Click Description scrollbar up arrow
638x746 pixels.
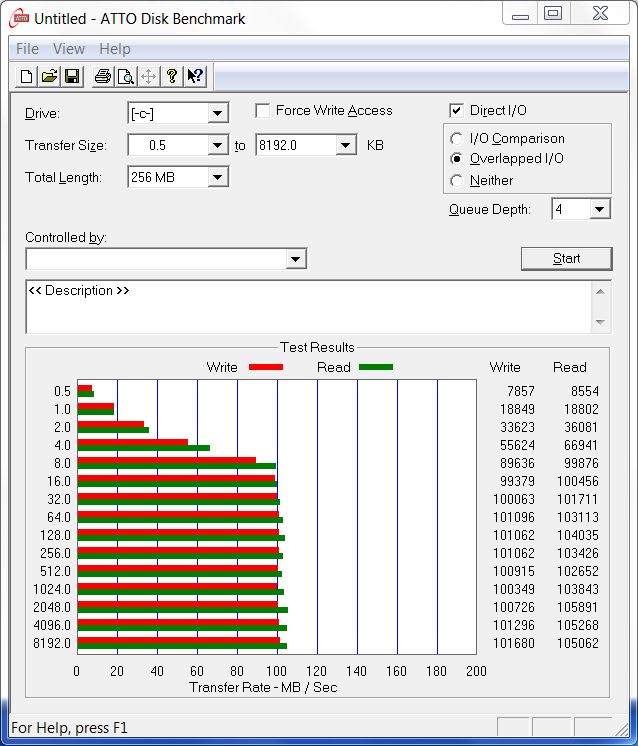600,291
